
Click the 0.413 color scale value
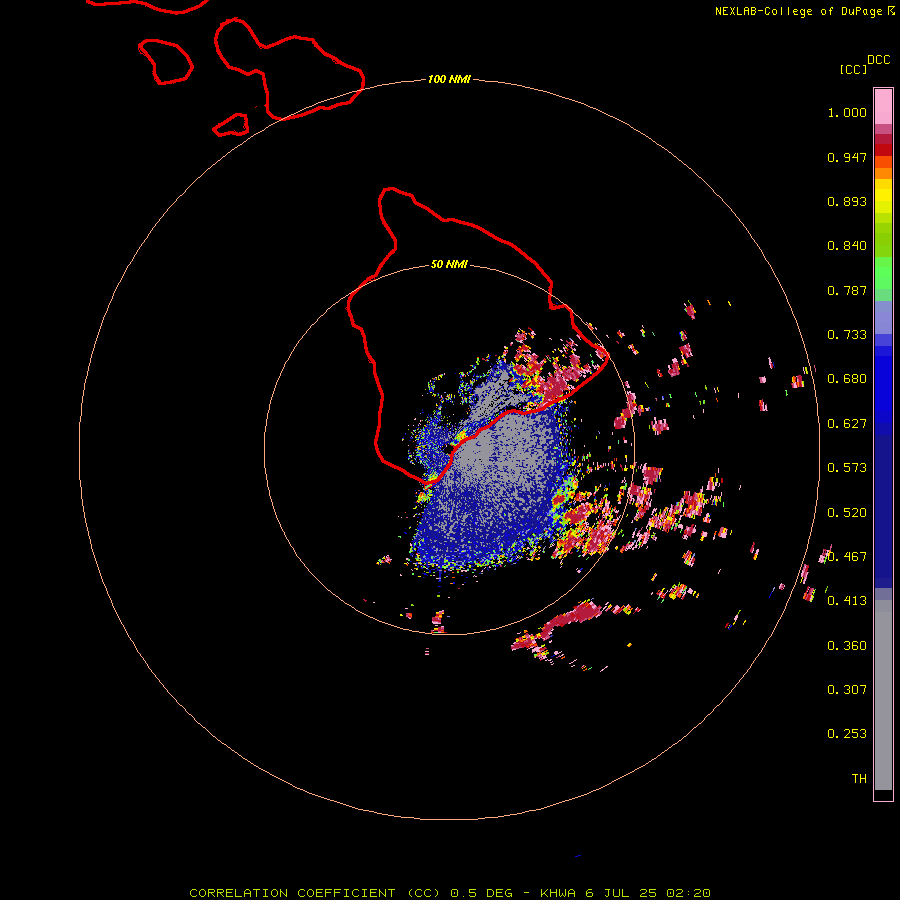[x=847, y=601]
